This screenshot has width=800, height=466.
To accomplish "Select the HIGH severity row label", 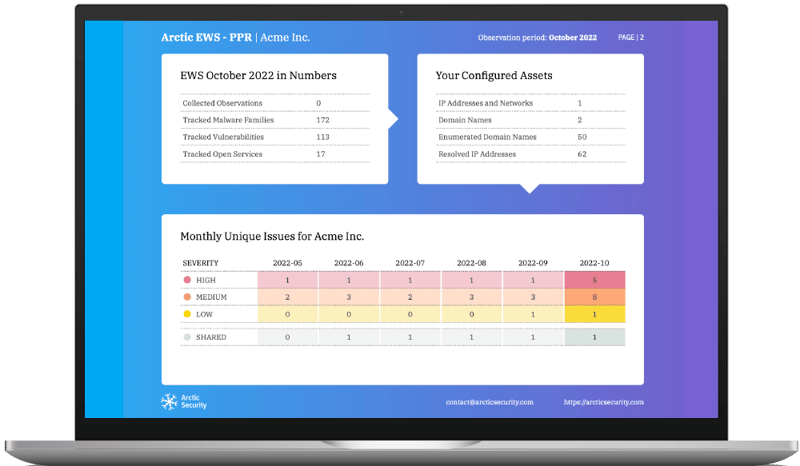I will pos(206,280).
